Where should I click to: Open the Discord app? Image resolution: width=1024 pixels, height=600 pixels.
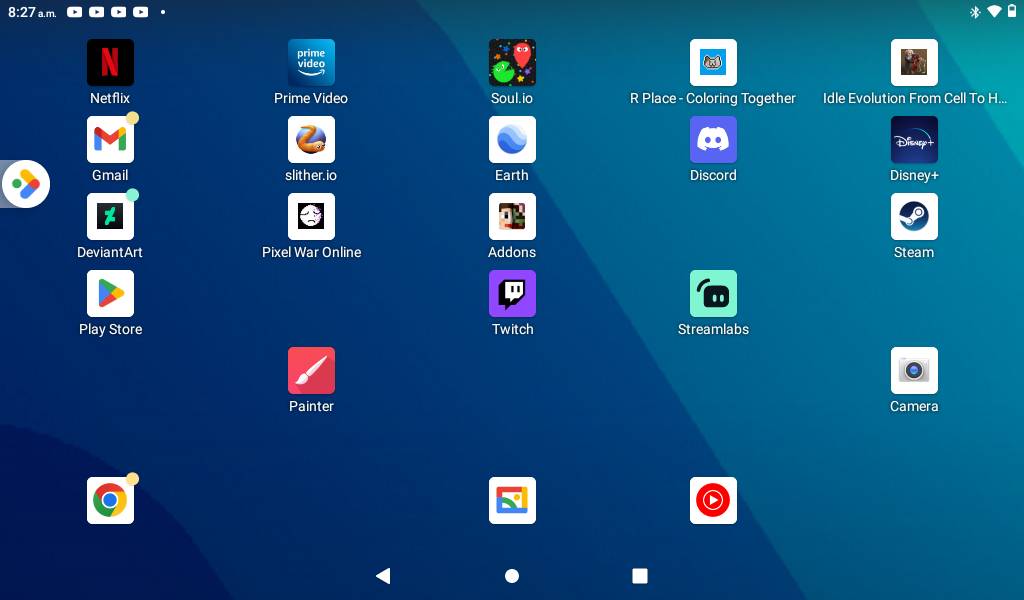(713, 140)
